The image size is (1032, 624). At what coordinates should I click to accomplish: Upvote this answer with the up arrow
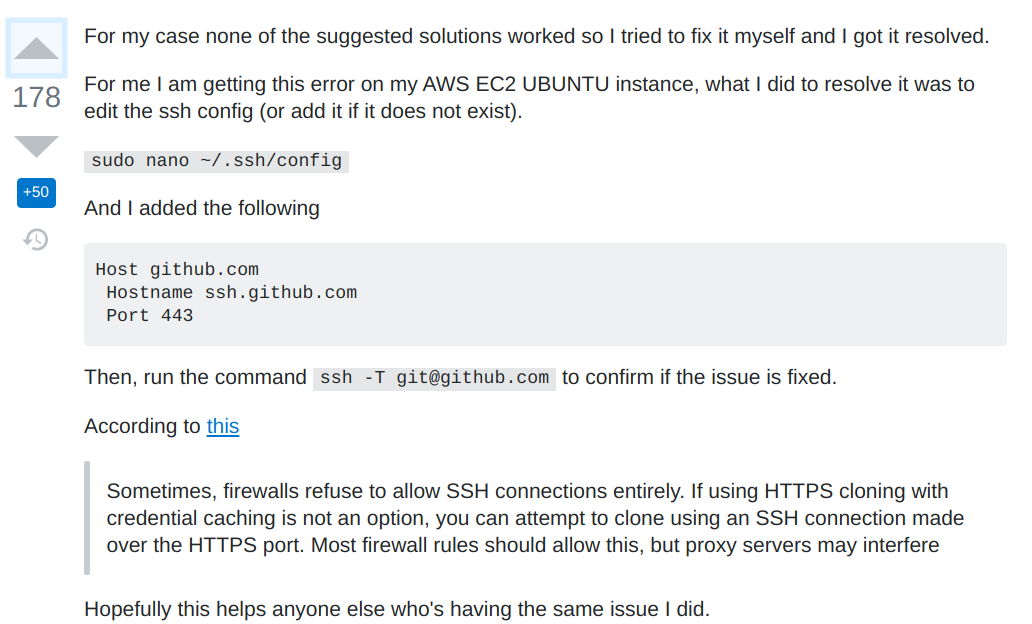point(36,48)
